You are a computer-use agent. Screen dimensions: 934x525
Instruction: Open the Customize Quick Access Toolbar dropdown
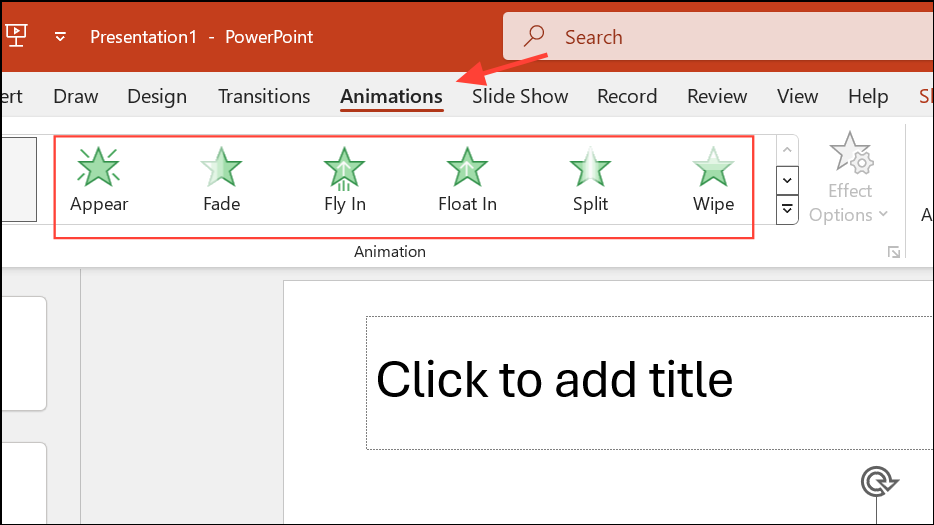[x=60, y=37]
